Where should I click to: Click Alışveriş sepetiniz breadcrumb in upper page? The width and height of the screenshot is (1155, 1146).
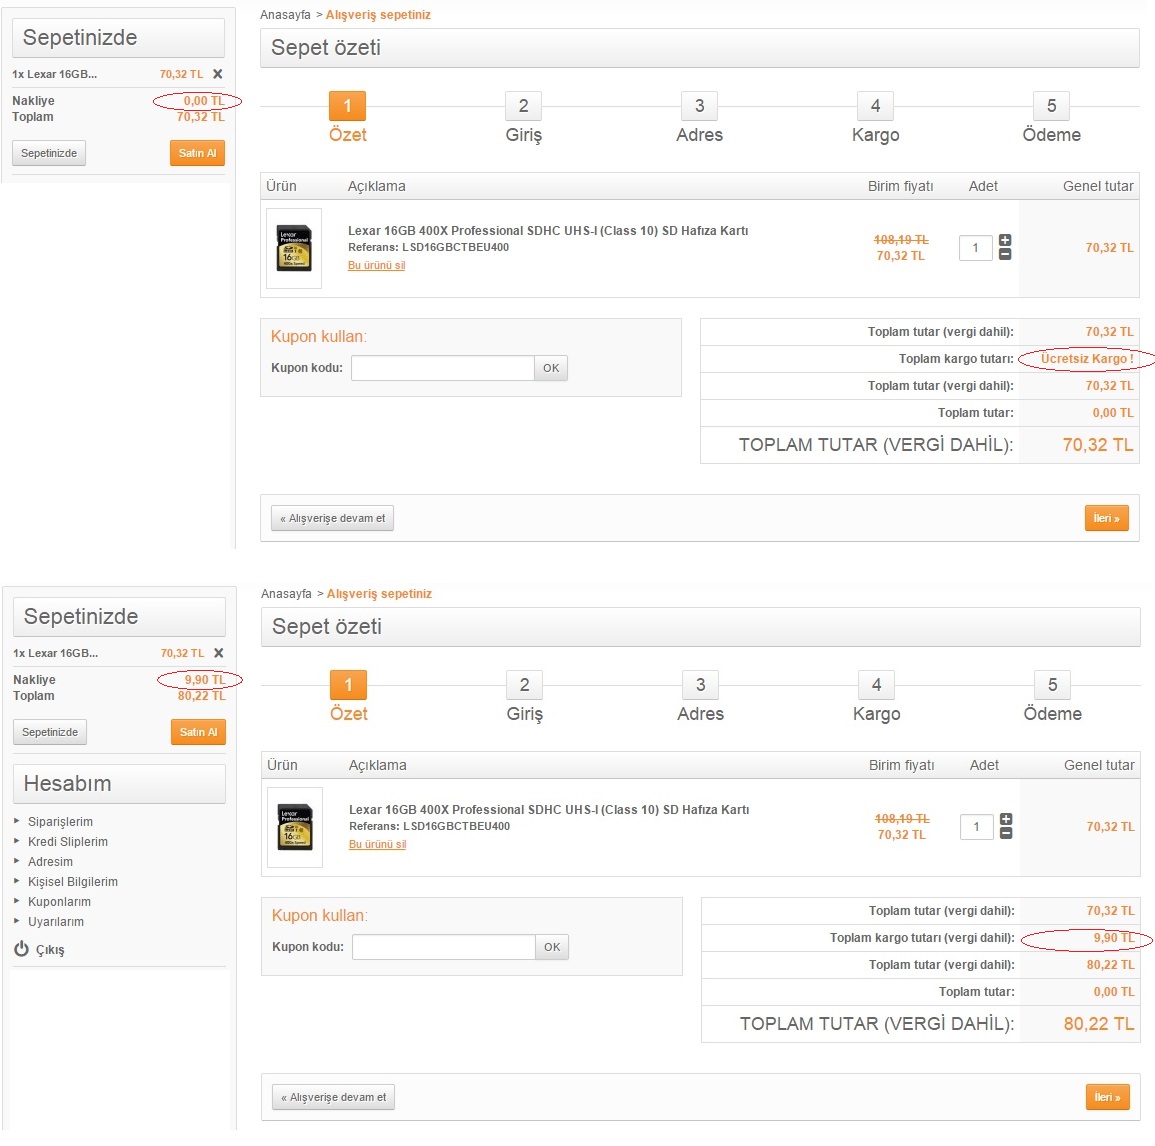[x=378, y=15]
